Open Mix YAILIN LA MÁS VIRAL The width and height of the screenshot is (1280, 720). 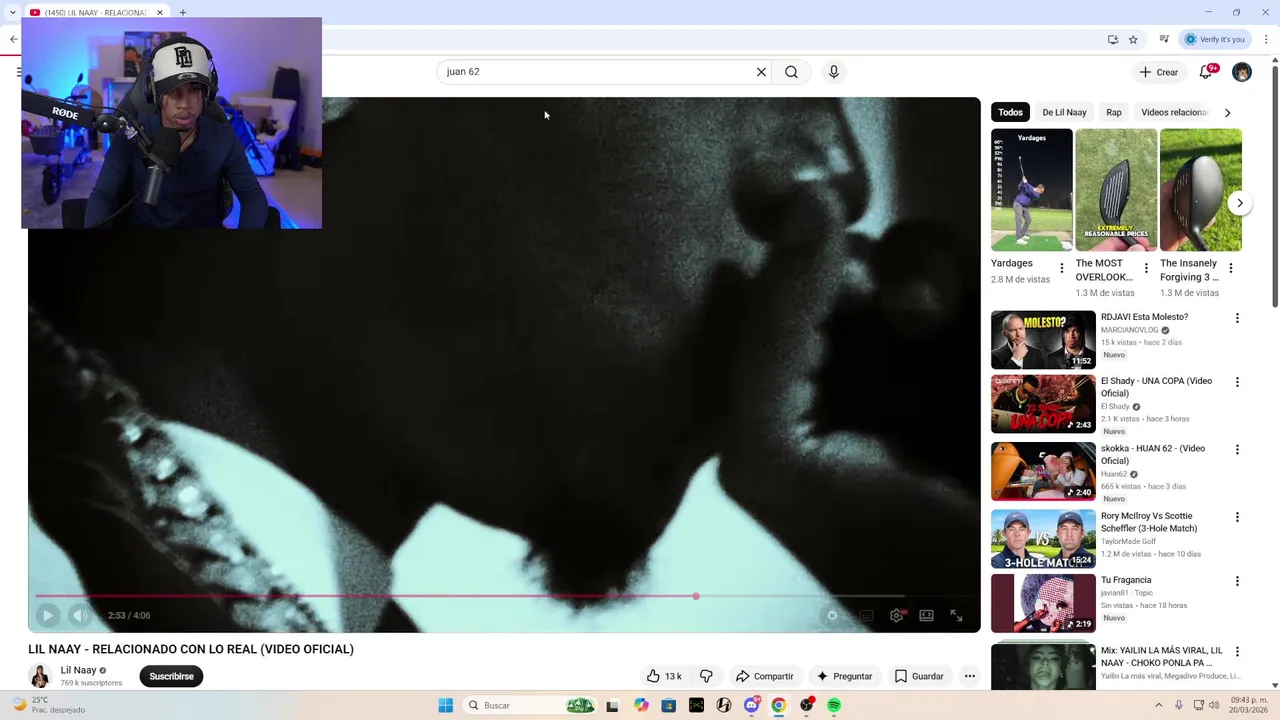[1043, 666]
